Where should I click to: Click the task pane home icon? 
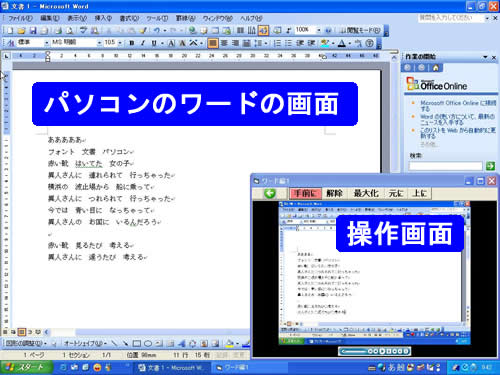[x=436, y=68]
